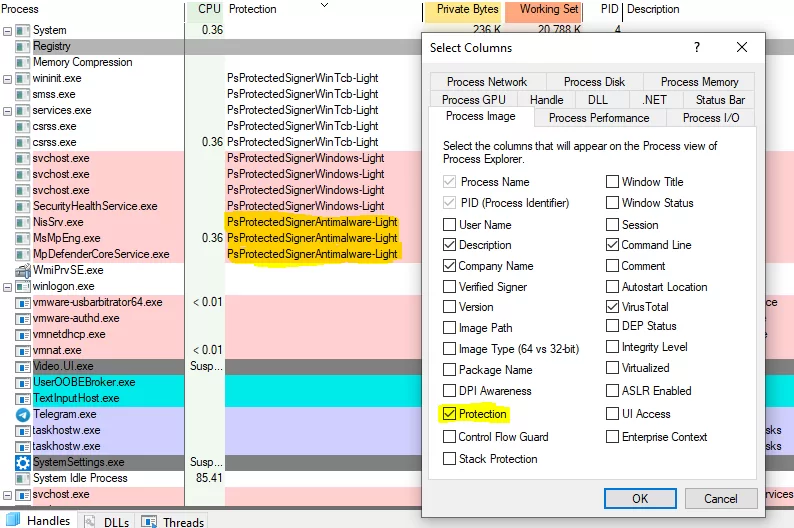Toggle the VirusTotal checkbox
794x528 pixels.
pyautogui.click(x=613, y=307)
